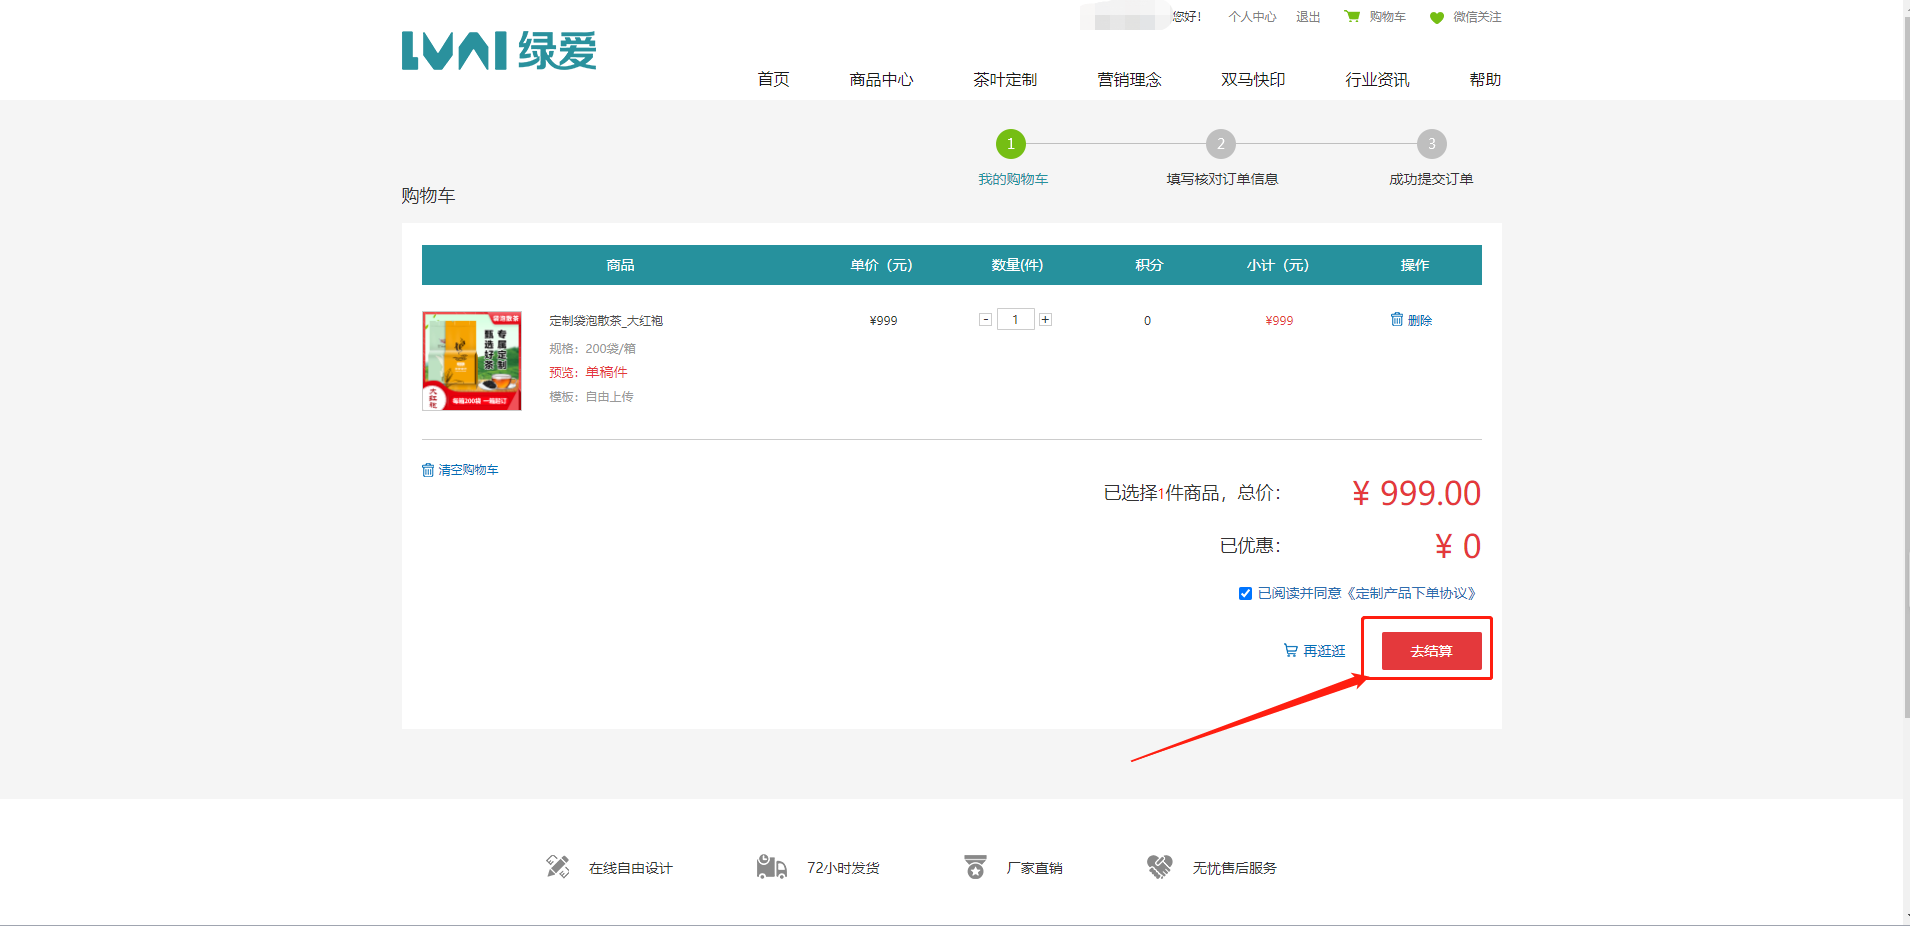The height and width of the screenshot is (926, 1910).
Task: Go to the 茶叶定制 navigation tab
Action: (1005, 80)
